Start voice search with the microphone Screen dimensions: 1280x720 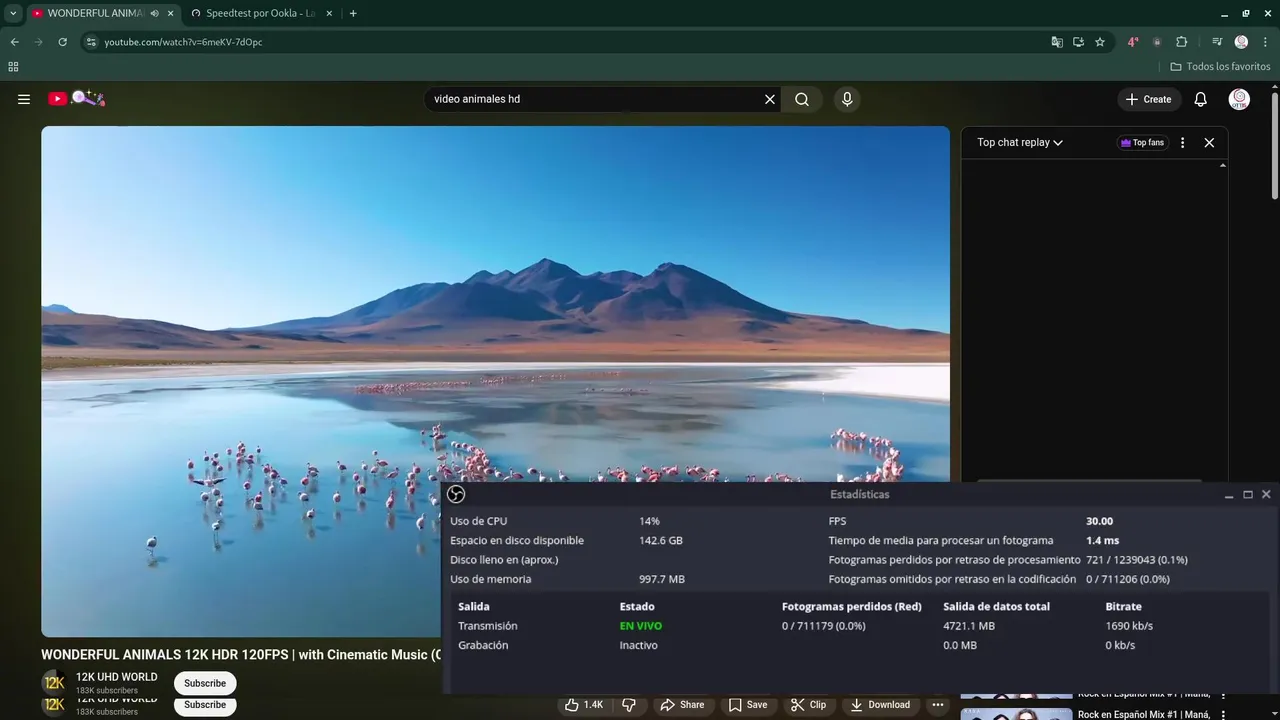[x=847, y=99]
